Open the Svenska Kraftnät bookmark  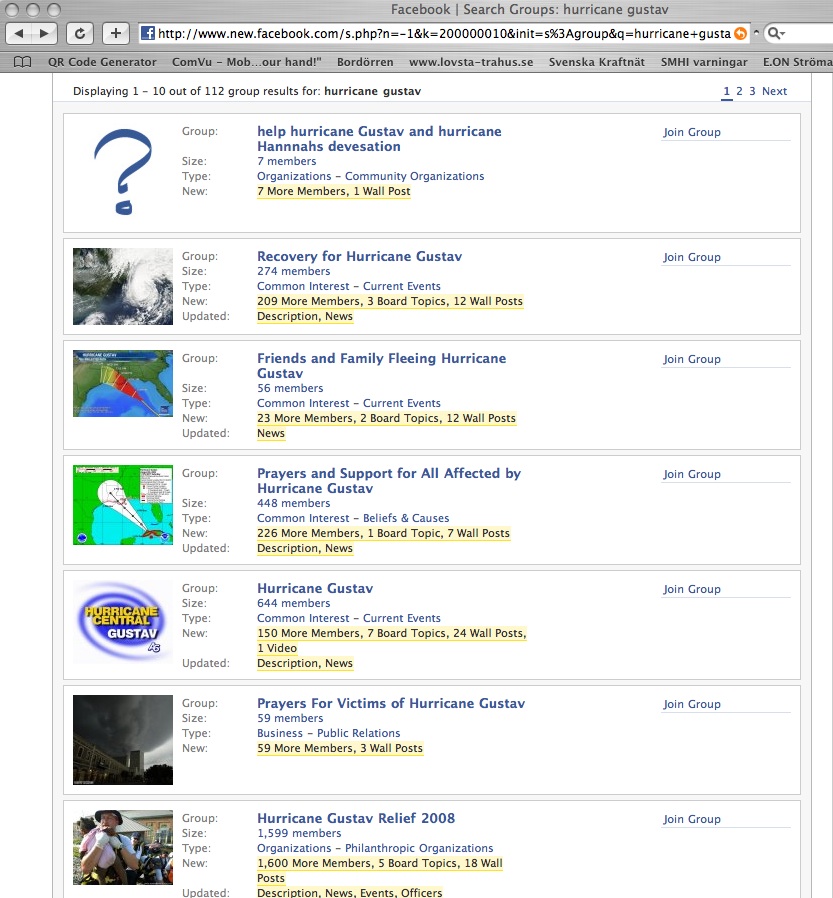coord(597,62)
